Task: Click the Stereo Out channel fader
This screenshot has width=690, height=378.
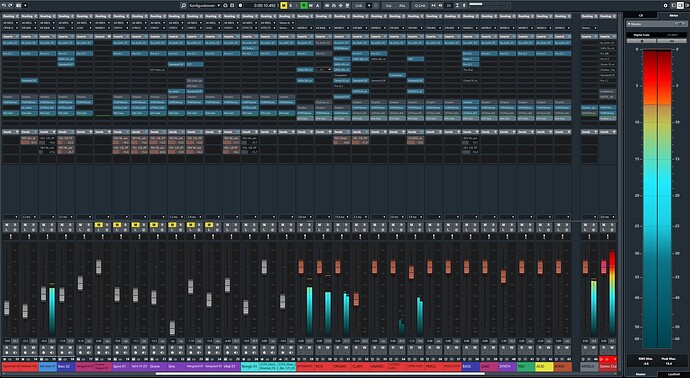Action: [603, 267]
